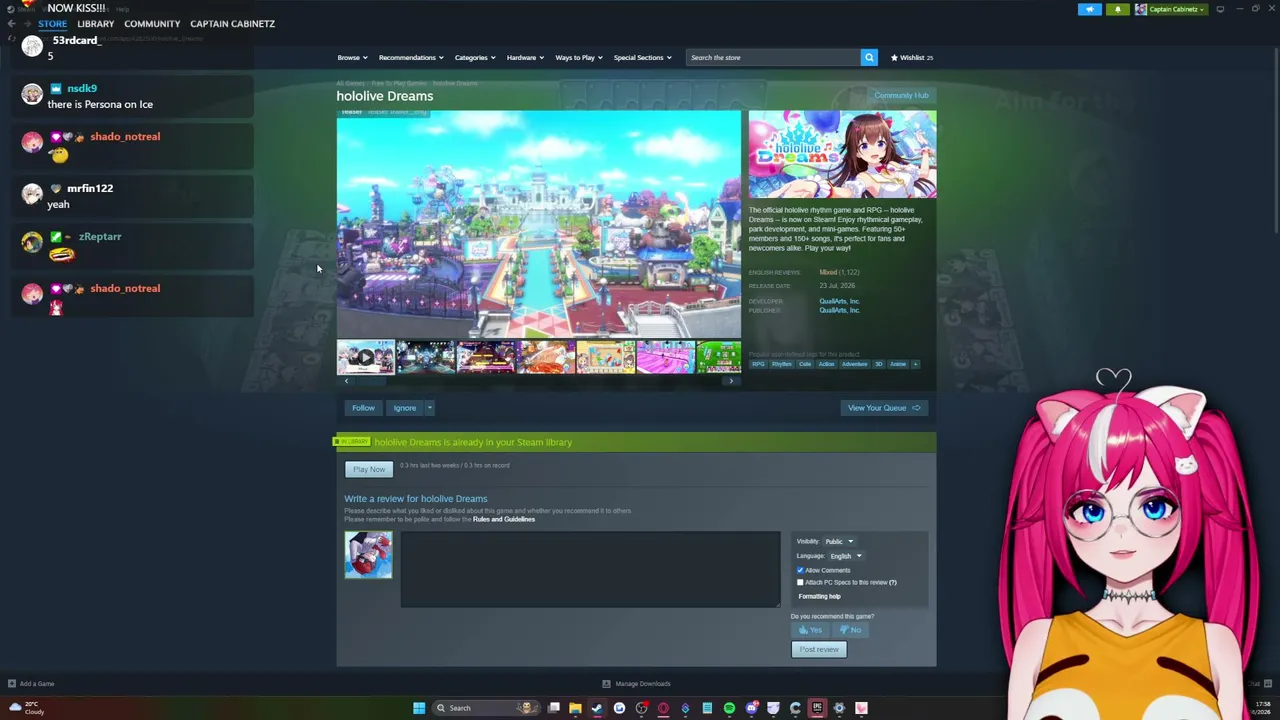Open Discord from the taskbar
1280x720 pixels.
pos(751,708)
